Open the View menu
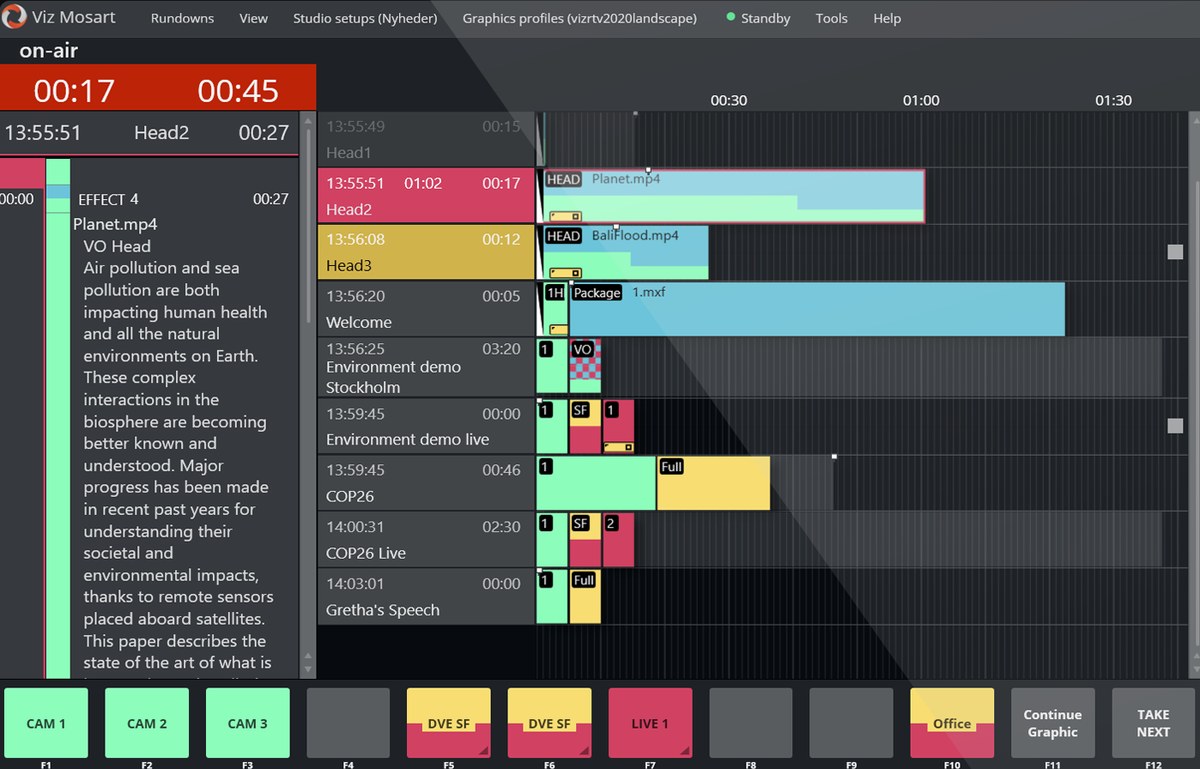This screenshot has height=769, width=1200. (x=253, y=18)
